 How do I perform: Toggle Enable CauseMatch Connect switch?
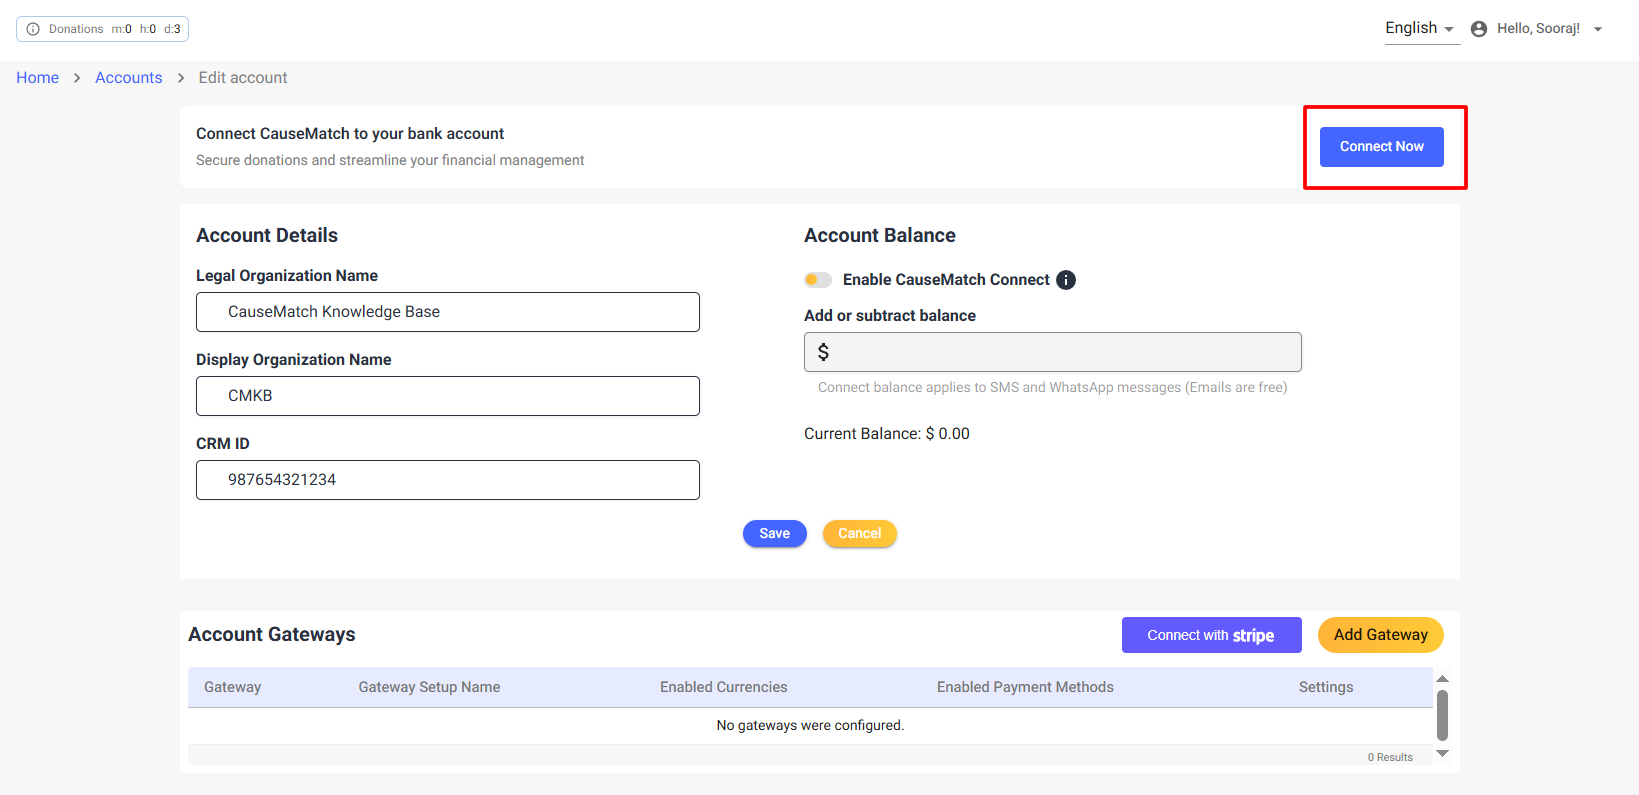point(818,280)
